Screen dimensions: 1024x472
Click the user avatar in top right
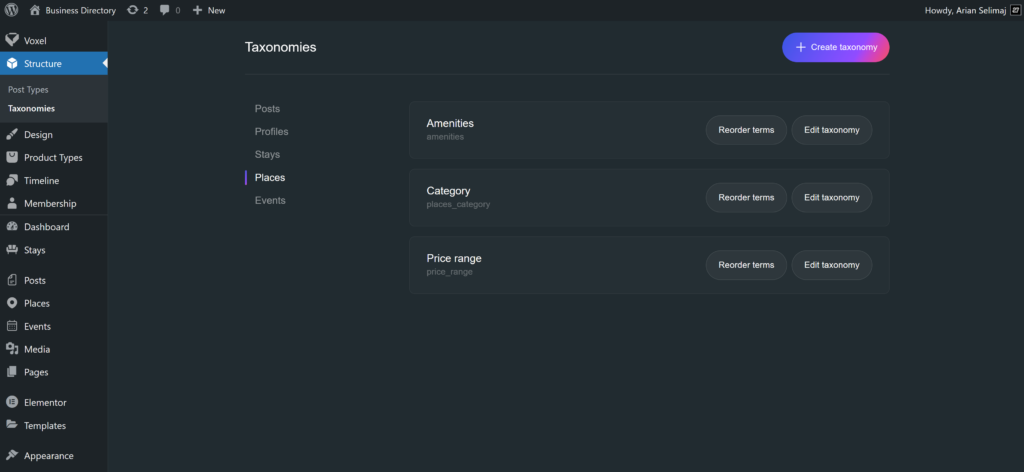(x=1015, y=10)
